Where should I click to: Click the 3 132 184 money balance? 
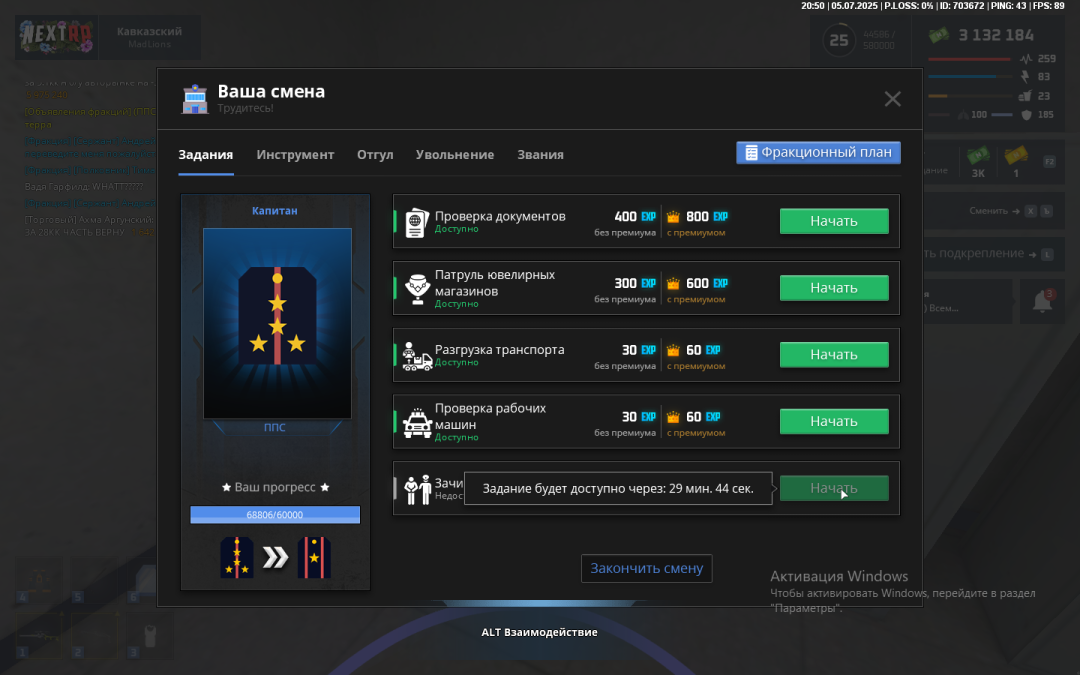(996, 35)
